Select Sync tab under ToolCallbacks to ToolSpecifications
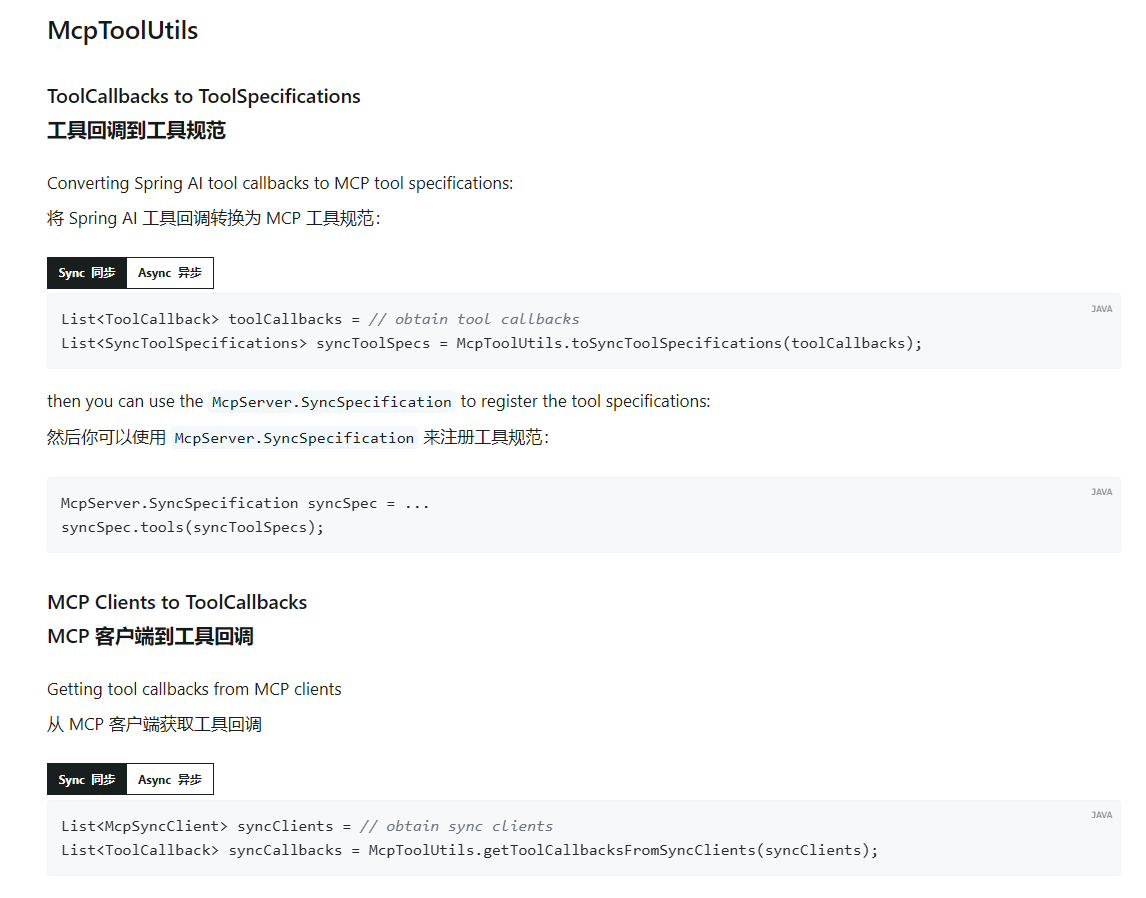Screen dimensions: 1146x898 tap(87, 273)
